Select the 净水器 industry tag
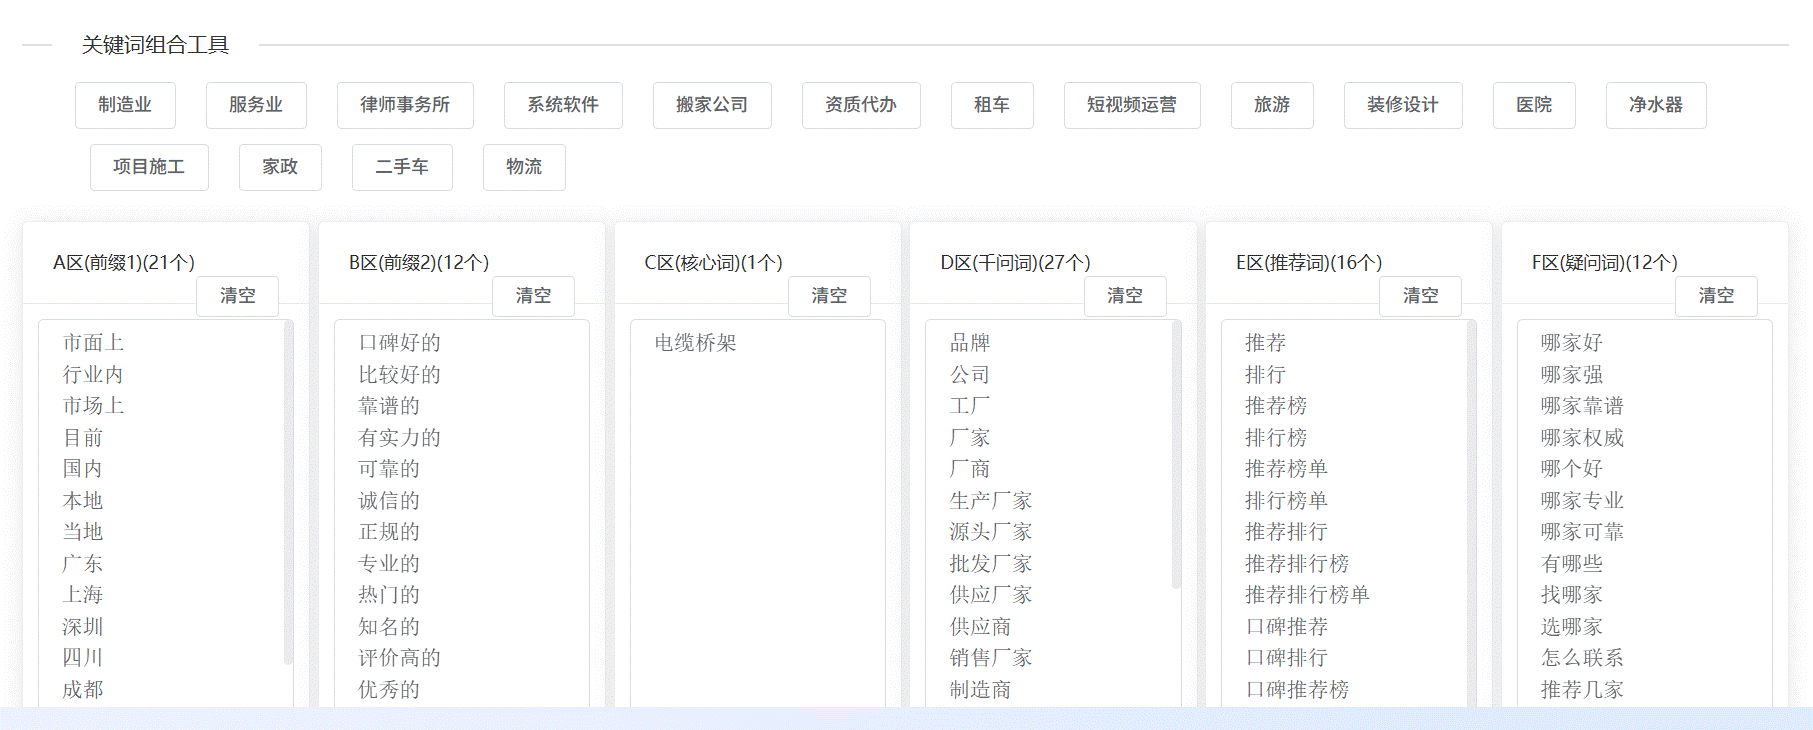The image size is (1813, 730). pyautogui.click(x=1655, y=105)
